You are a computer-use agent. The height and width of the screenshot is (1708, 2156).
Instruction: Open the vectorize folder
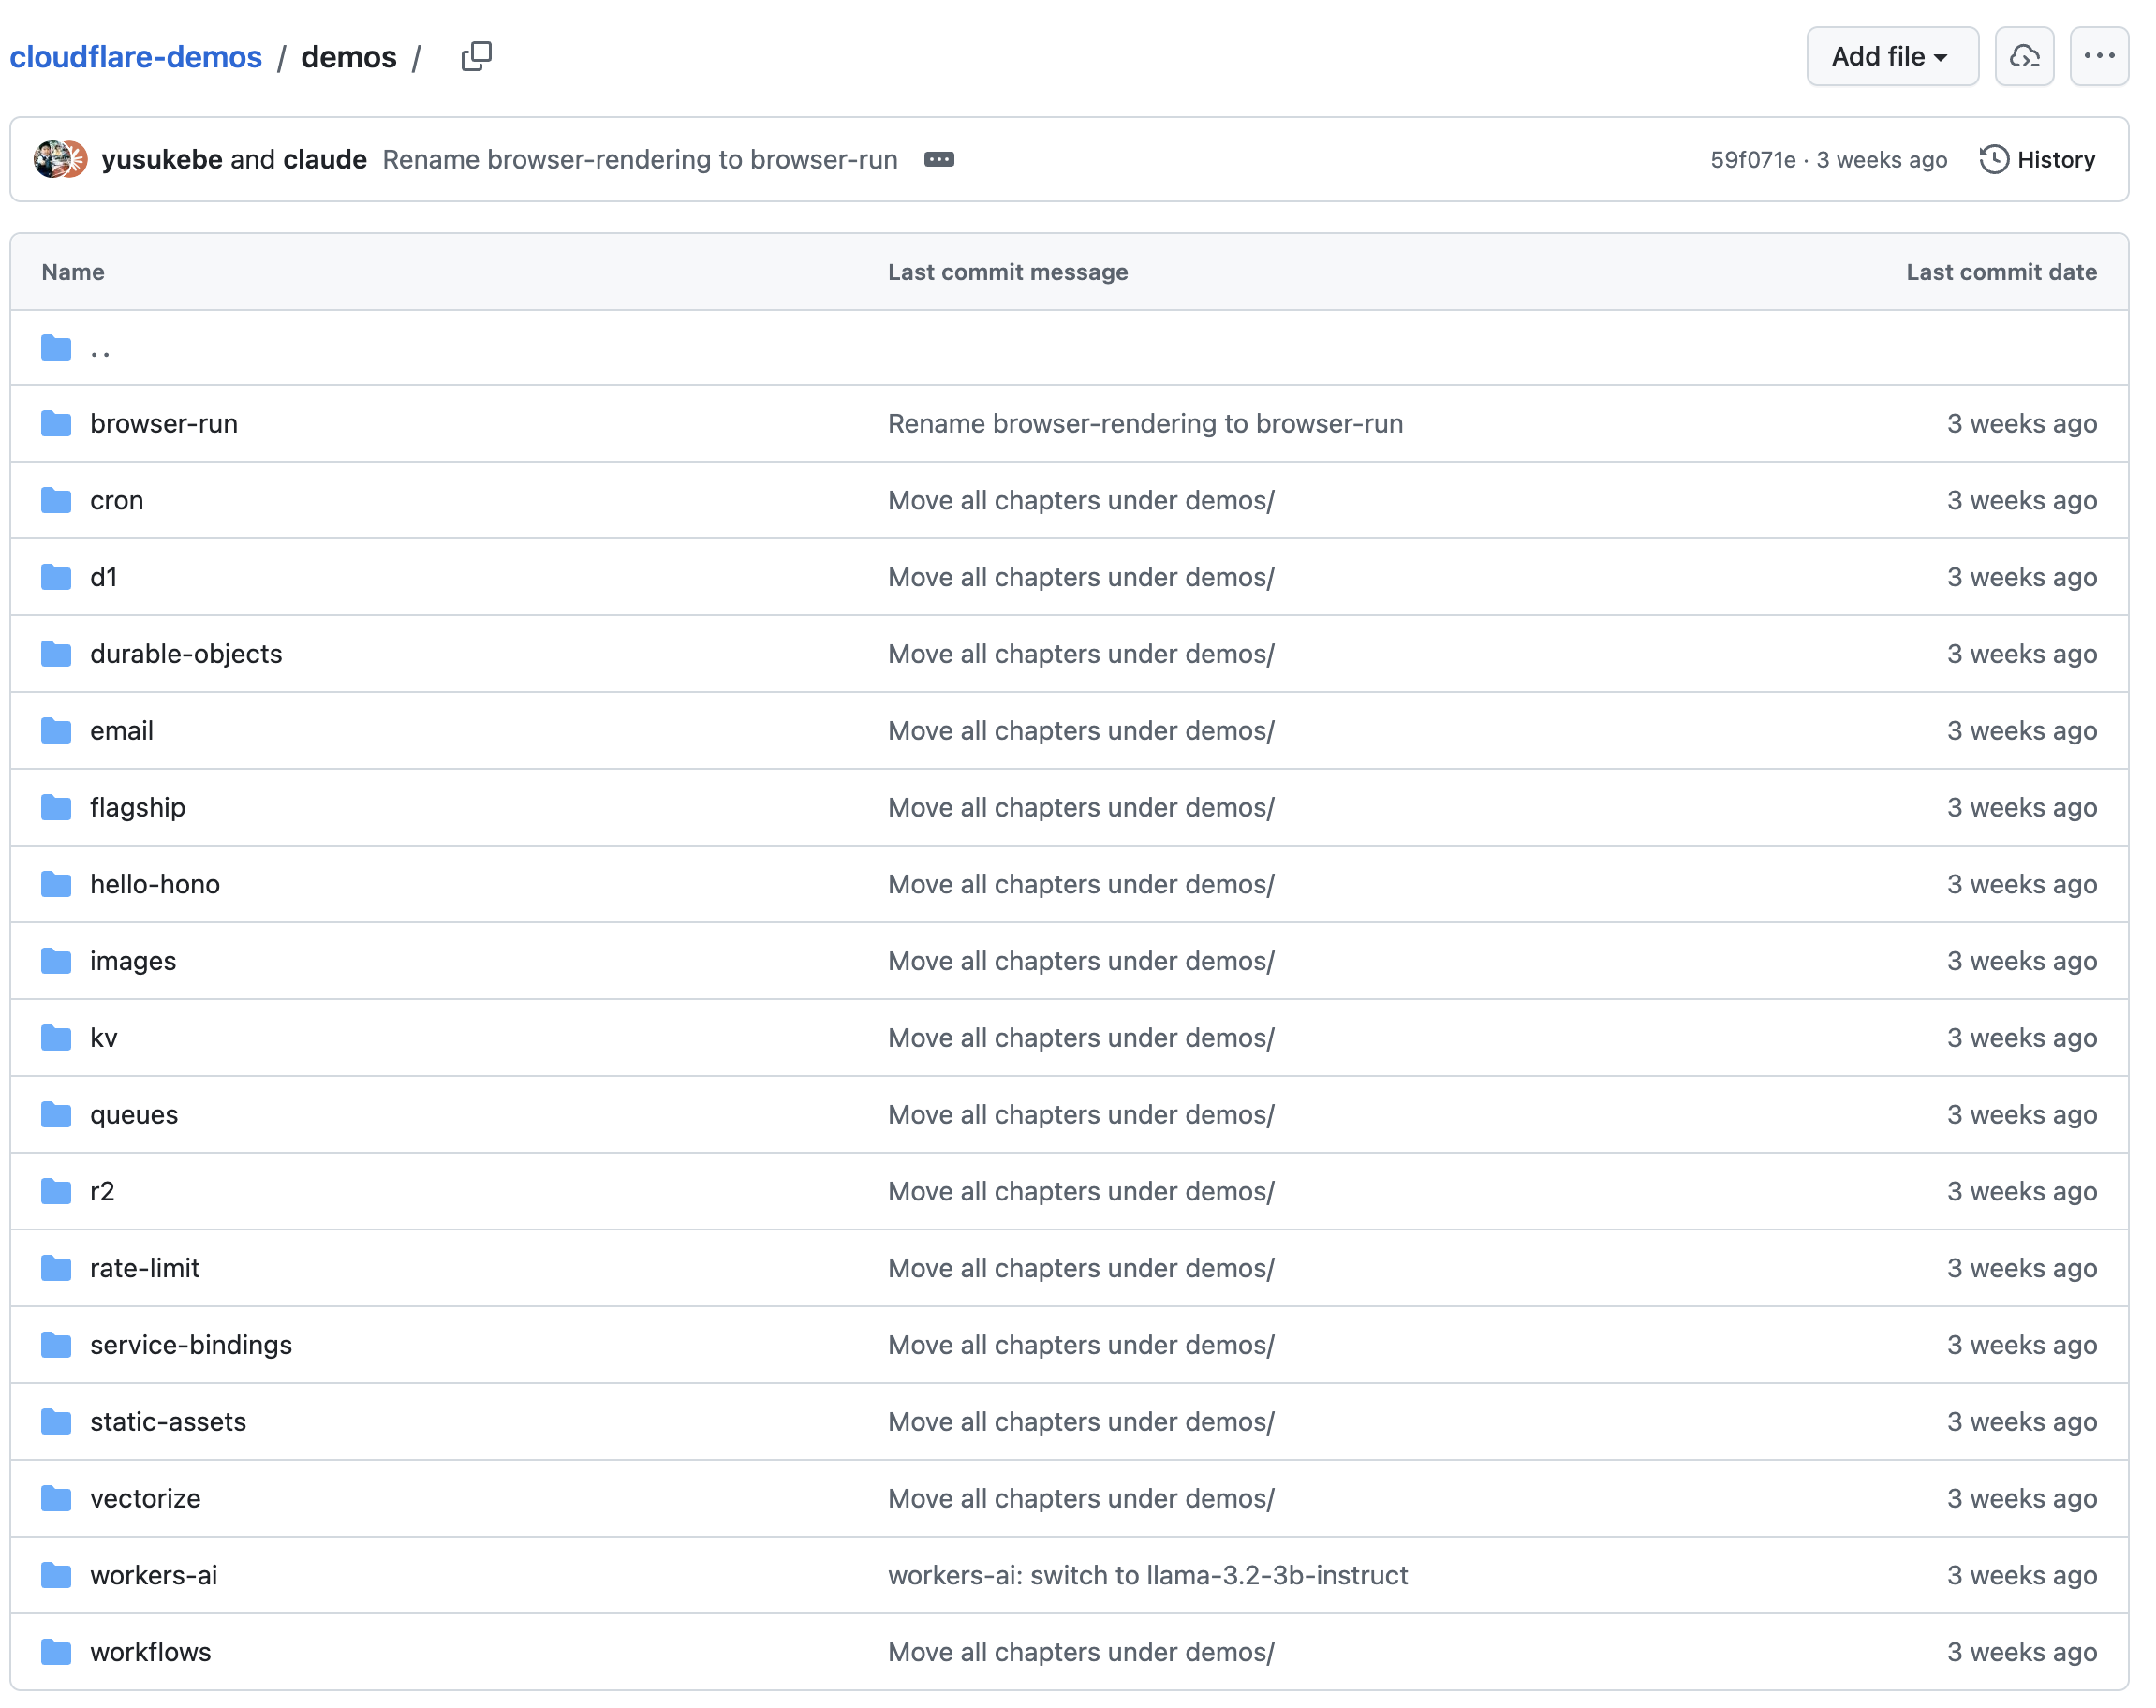(x=145, y=1499)
